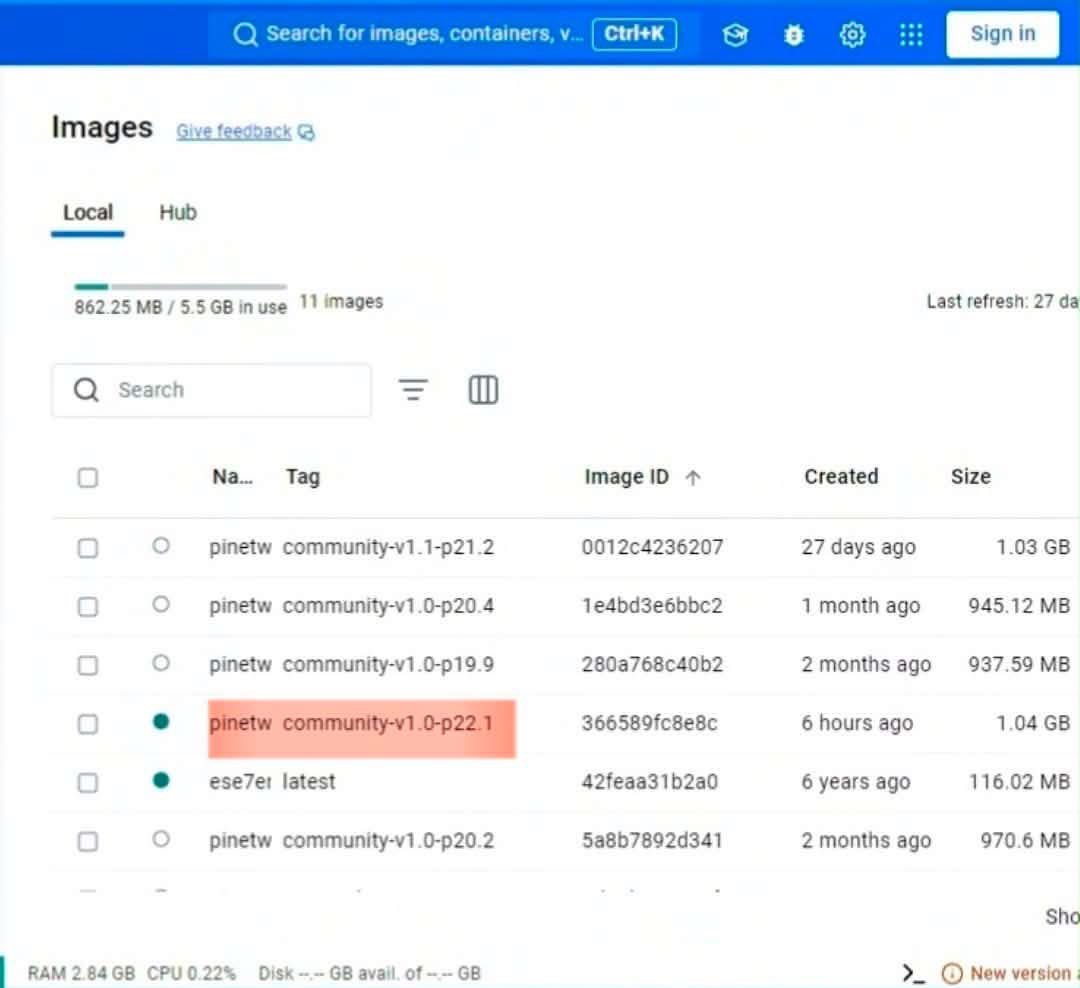Check the checkbox for community-v1.1-p21.2
Image resolution: width=1080 pixels, height=988 pixels.
pyautogui.click(x=87, y=547)
